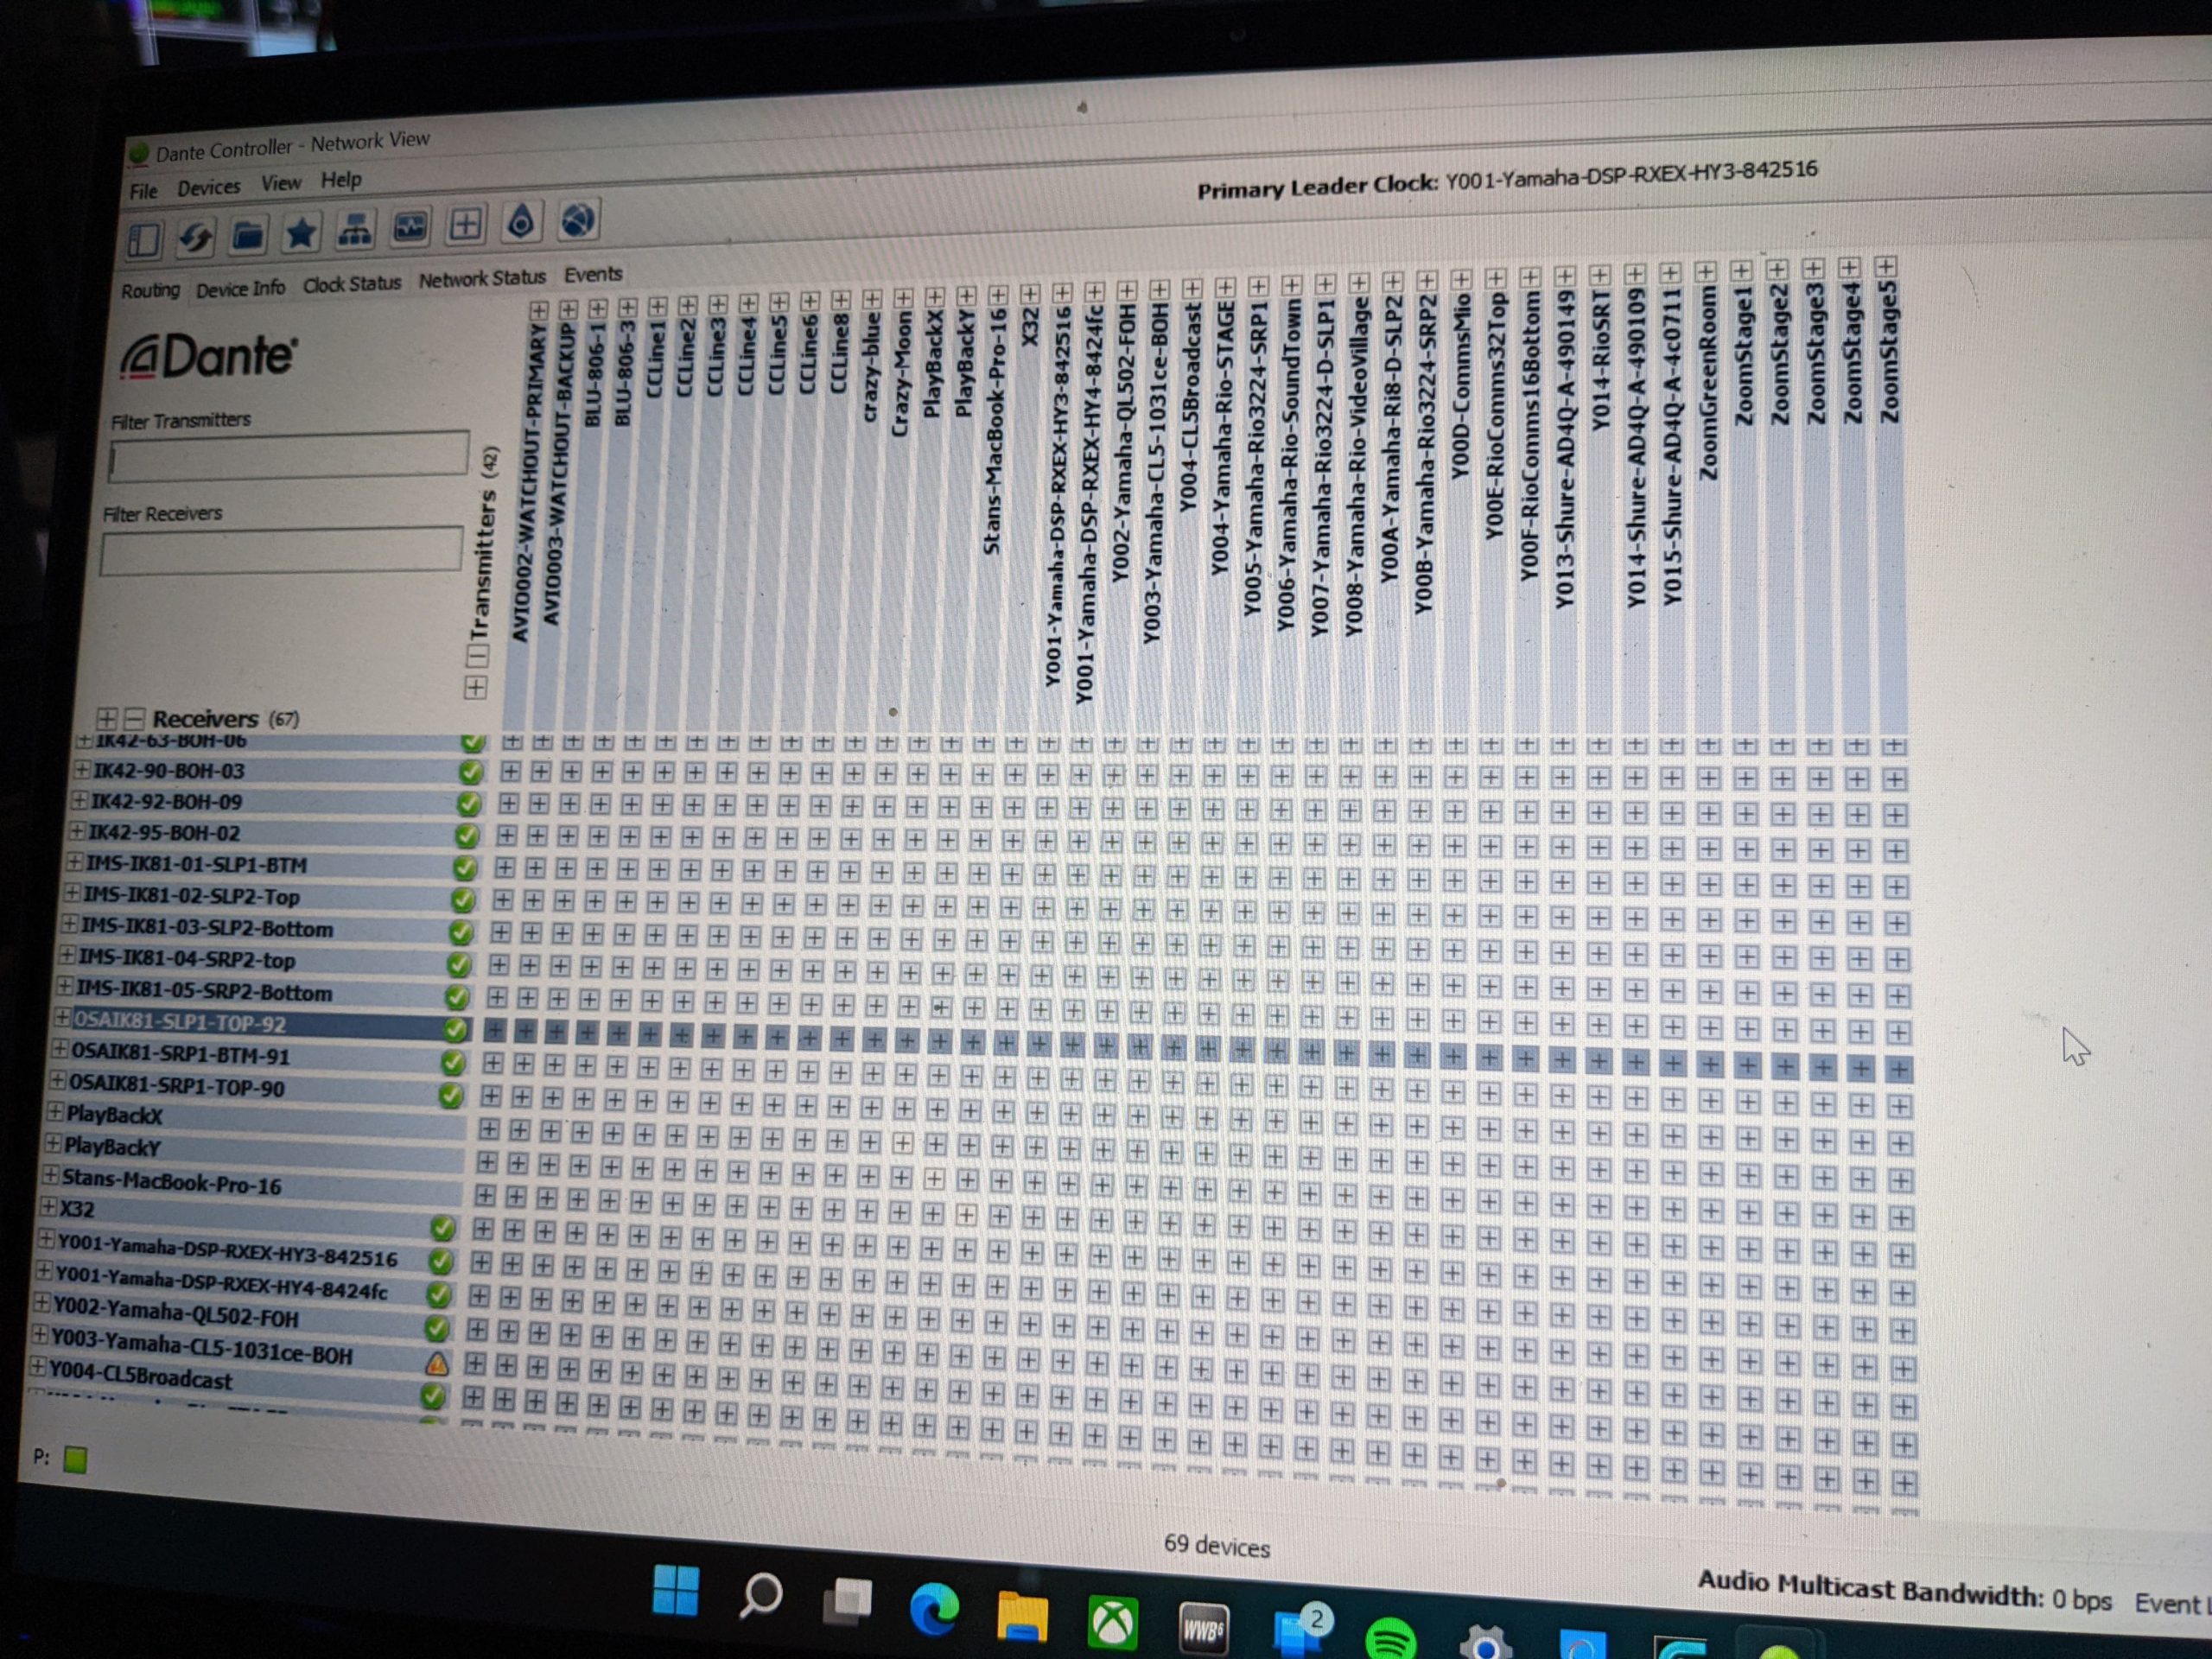Click green check status of IK42-90-BOH-03
The image size is (2212, 1659).
[470, 772]
